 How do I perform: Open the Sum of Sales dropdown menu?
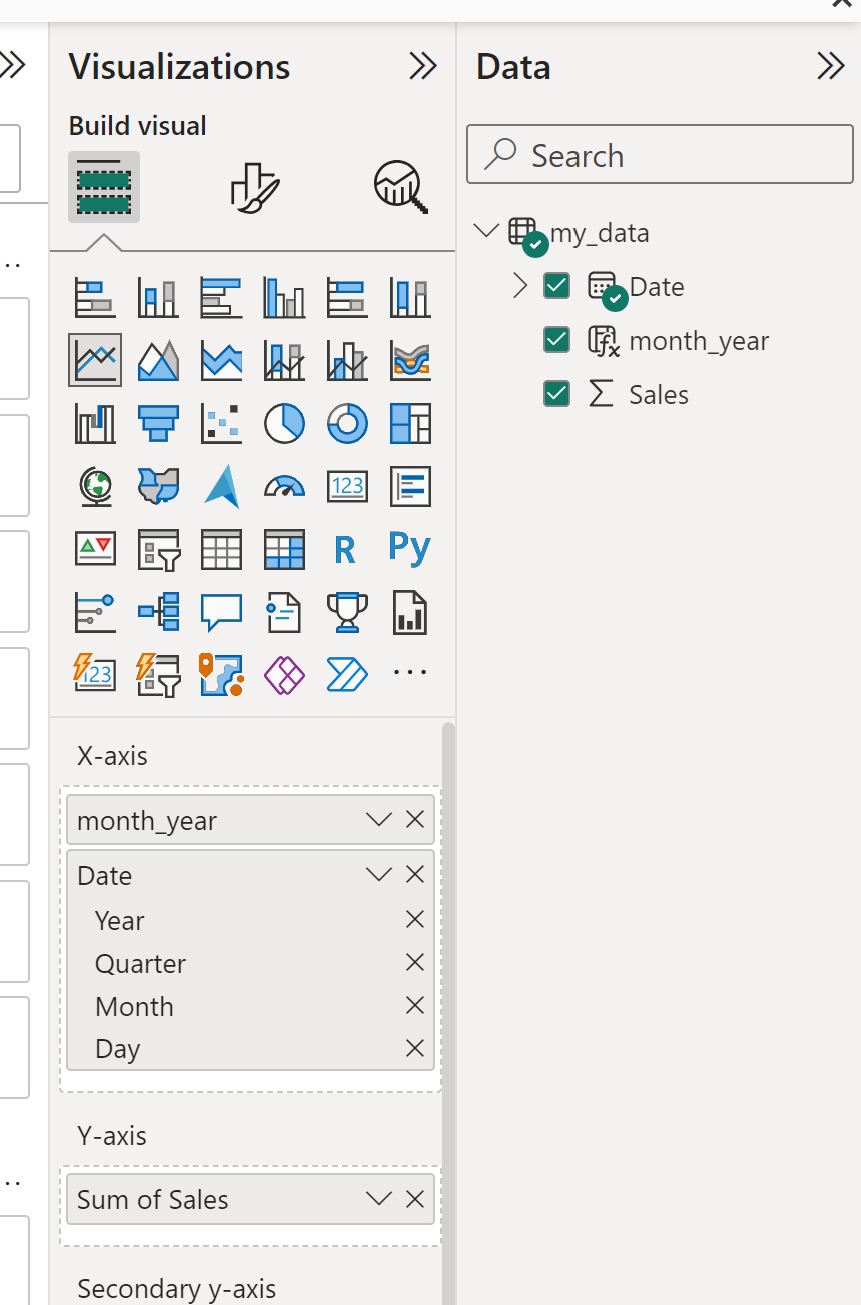378,1200
